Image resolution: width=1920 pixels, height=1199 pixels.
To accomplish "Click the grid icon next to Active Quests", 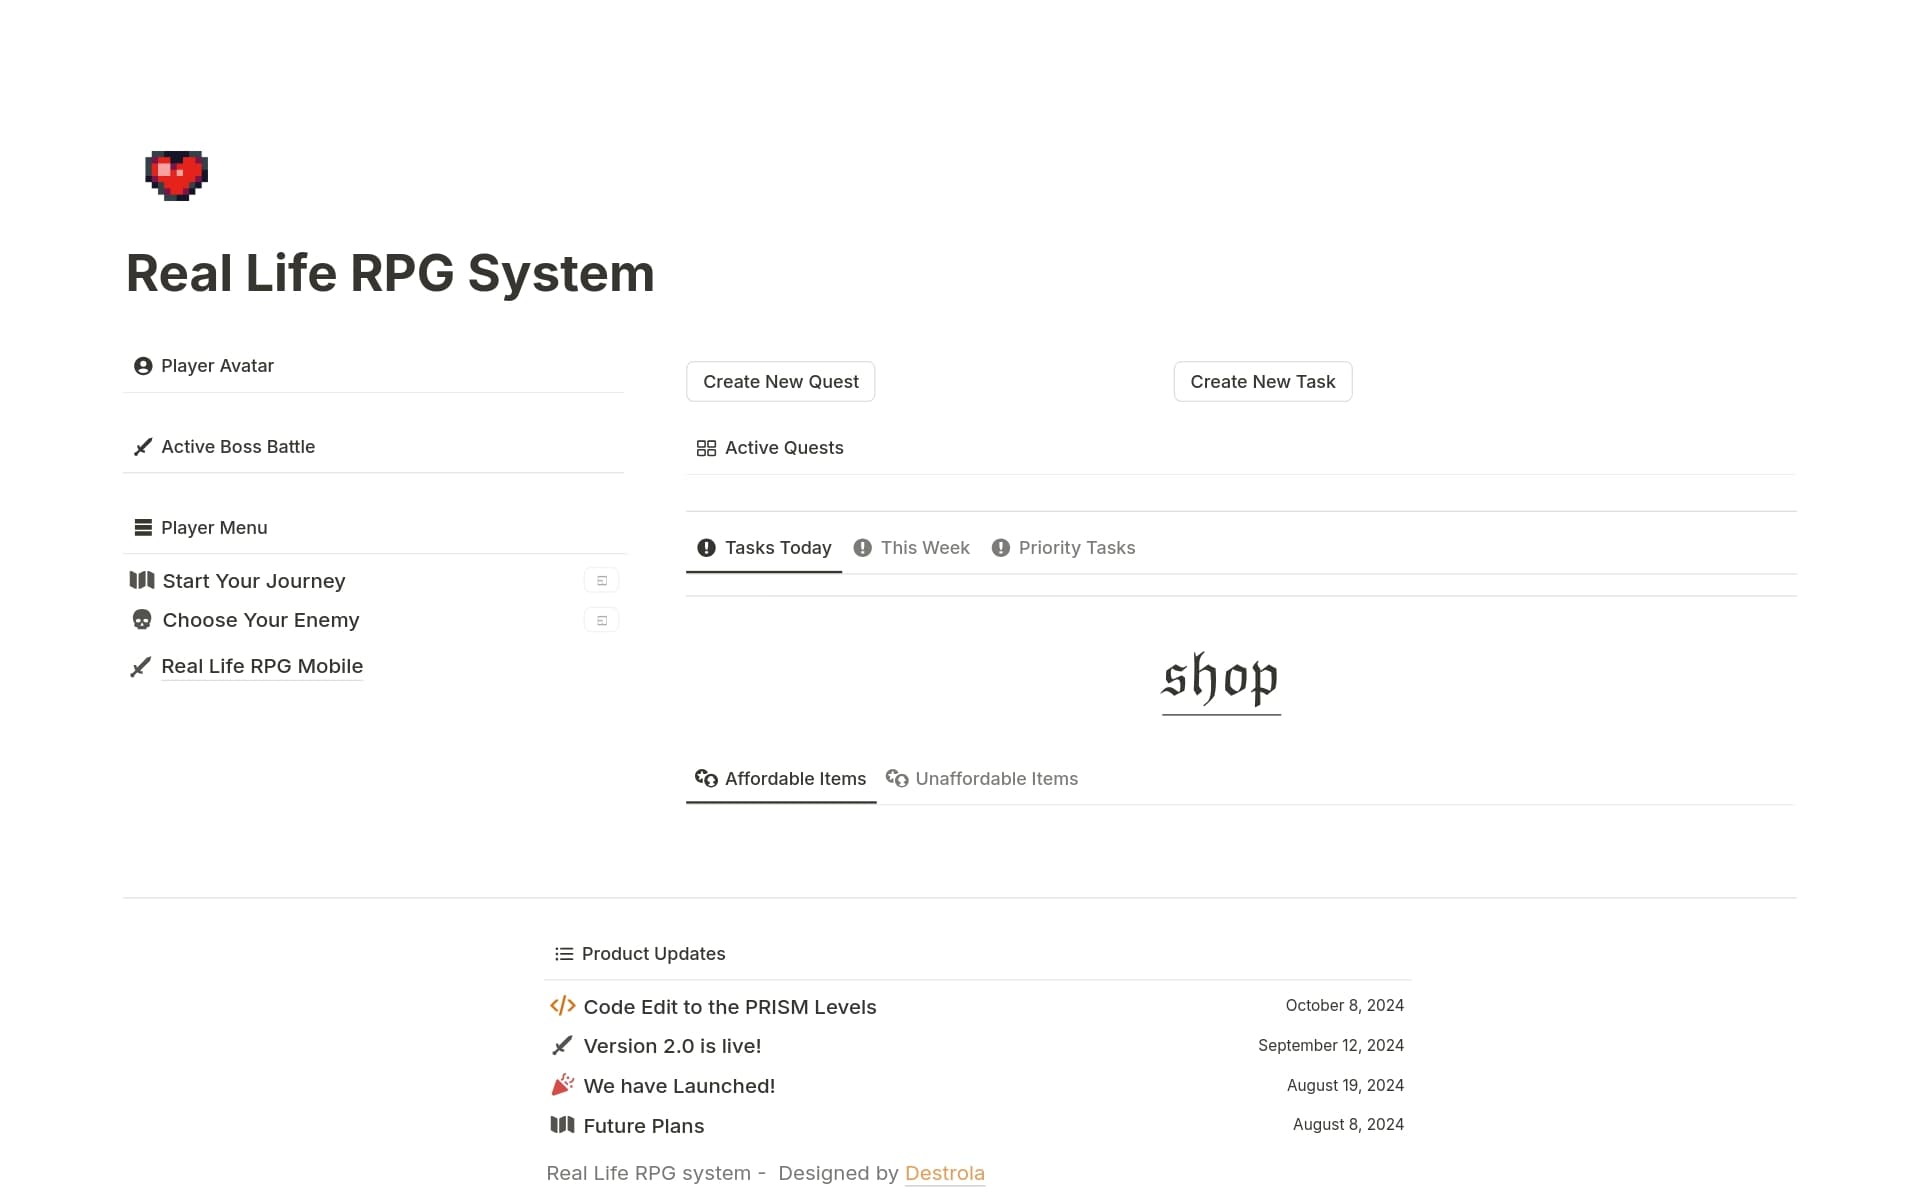I will (706, 447).
